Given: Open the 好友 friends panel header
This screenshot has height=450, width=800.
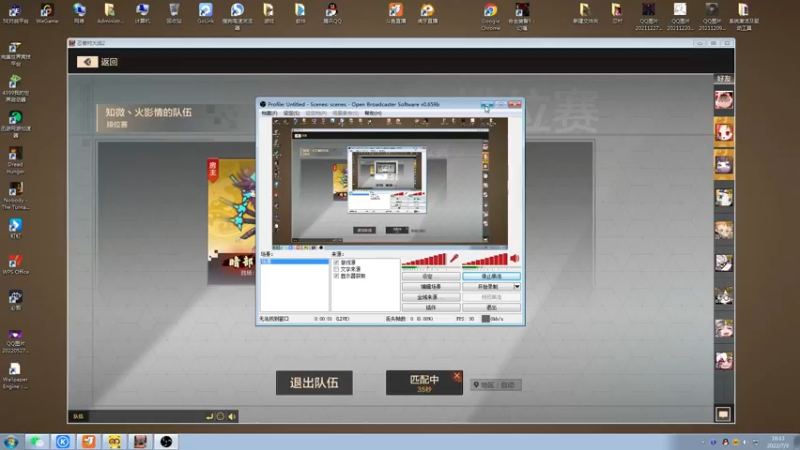Looking at the screenshot, I should (723, 79).
